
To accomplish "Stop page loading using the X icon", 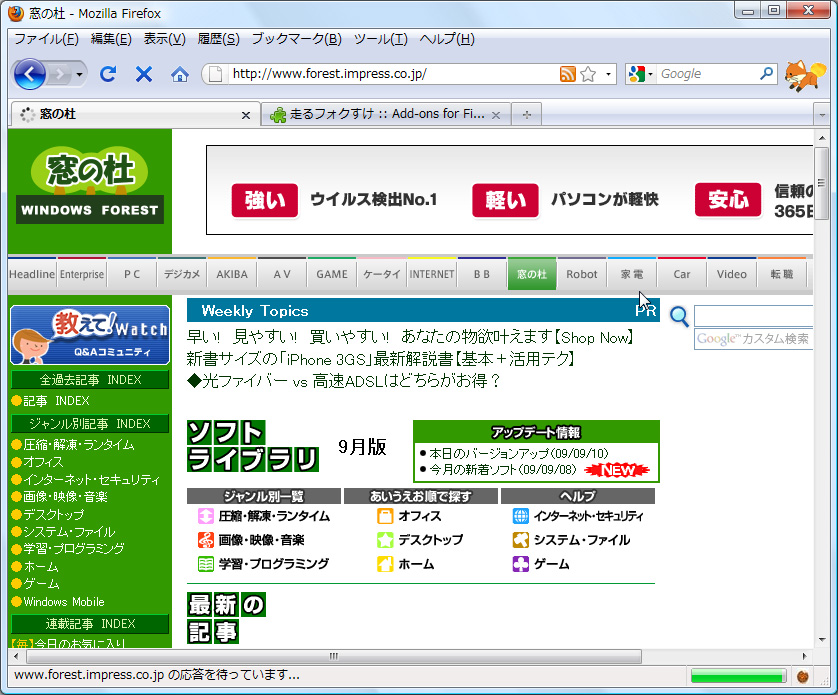I will pyautogui.click(x=143, y=74).
